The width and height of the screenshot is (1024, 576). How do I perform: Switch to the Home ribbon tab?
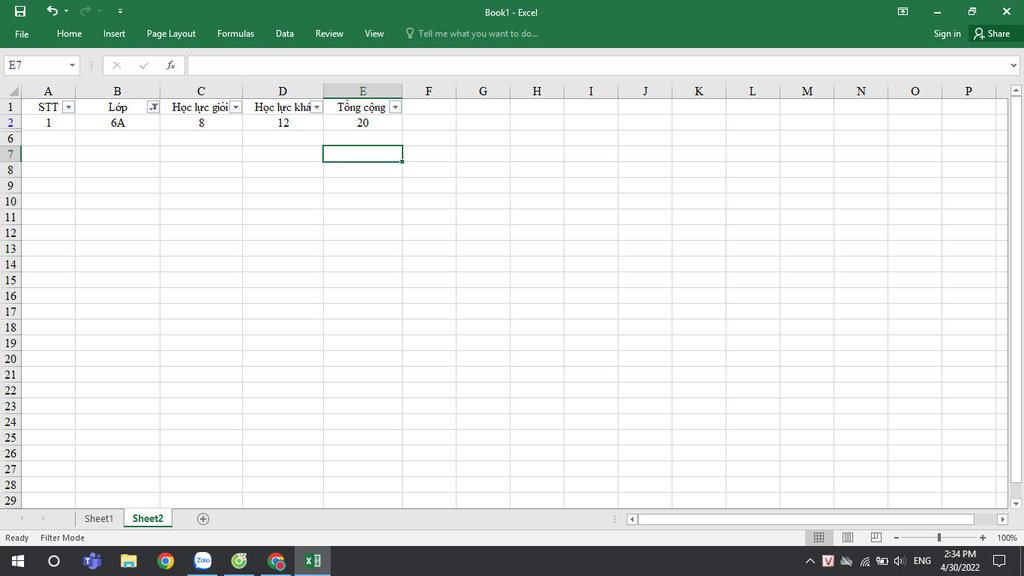click(69, 34)
